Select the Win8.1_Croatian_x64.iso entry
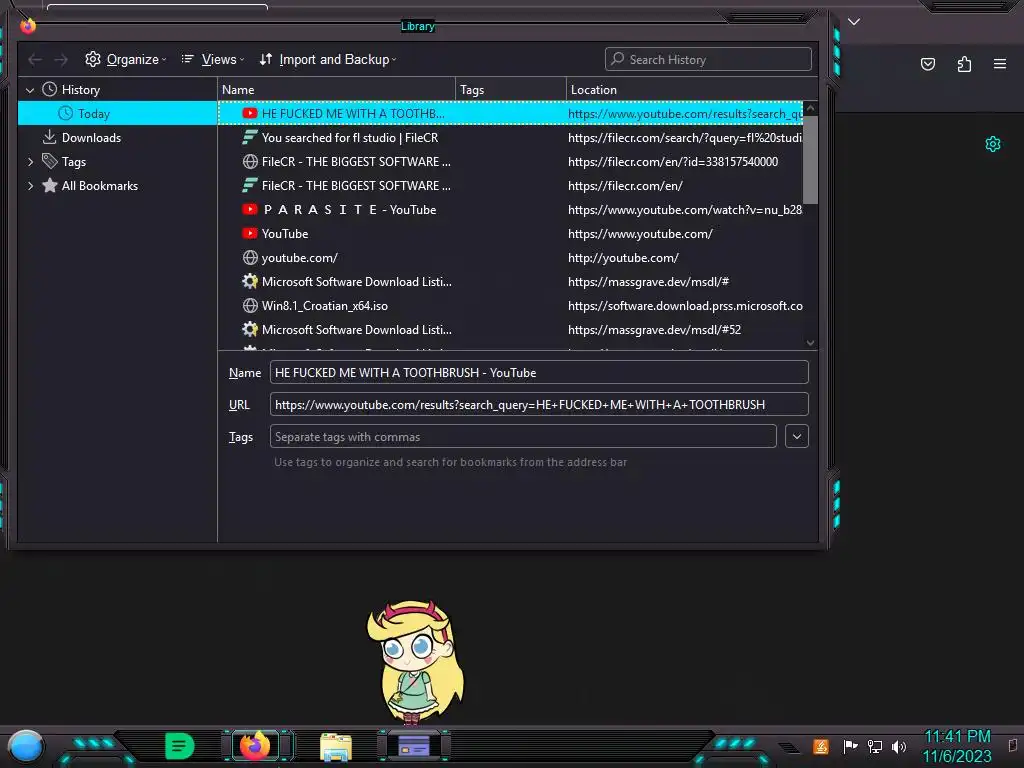 511,306
